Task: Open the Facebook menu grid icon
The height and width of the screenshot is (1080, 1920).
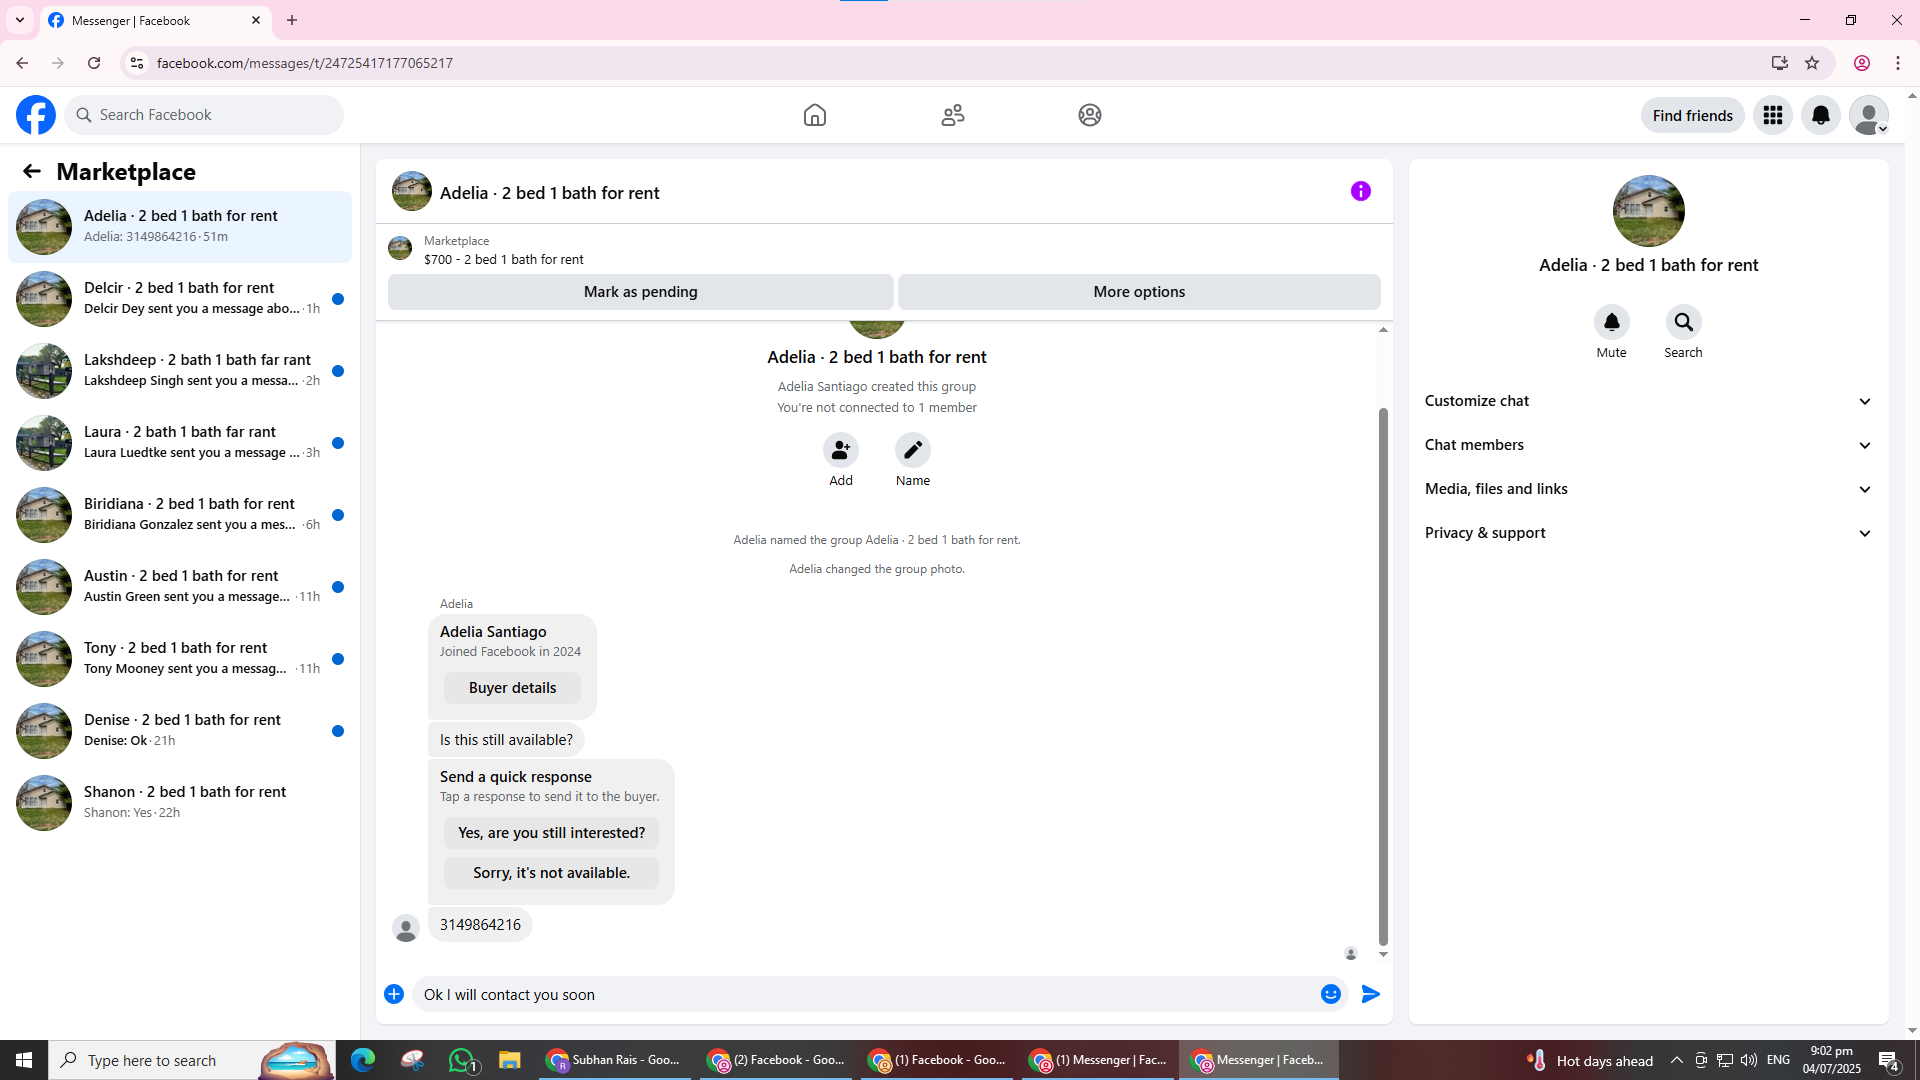Action: tap(1772, 115)
